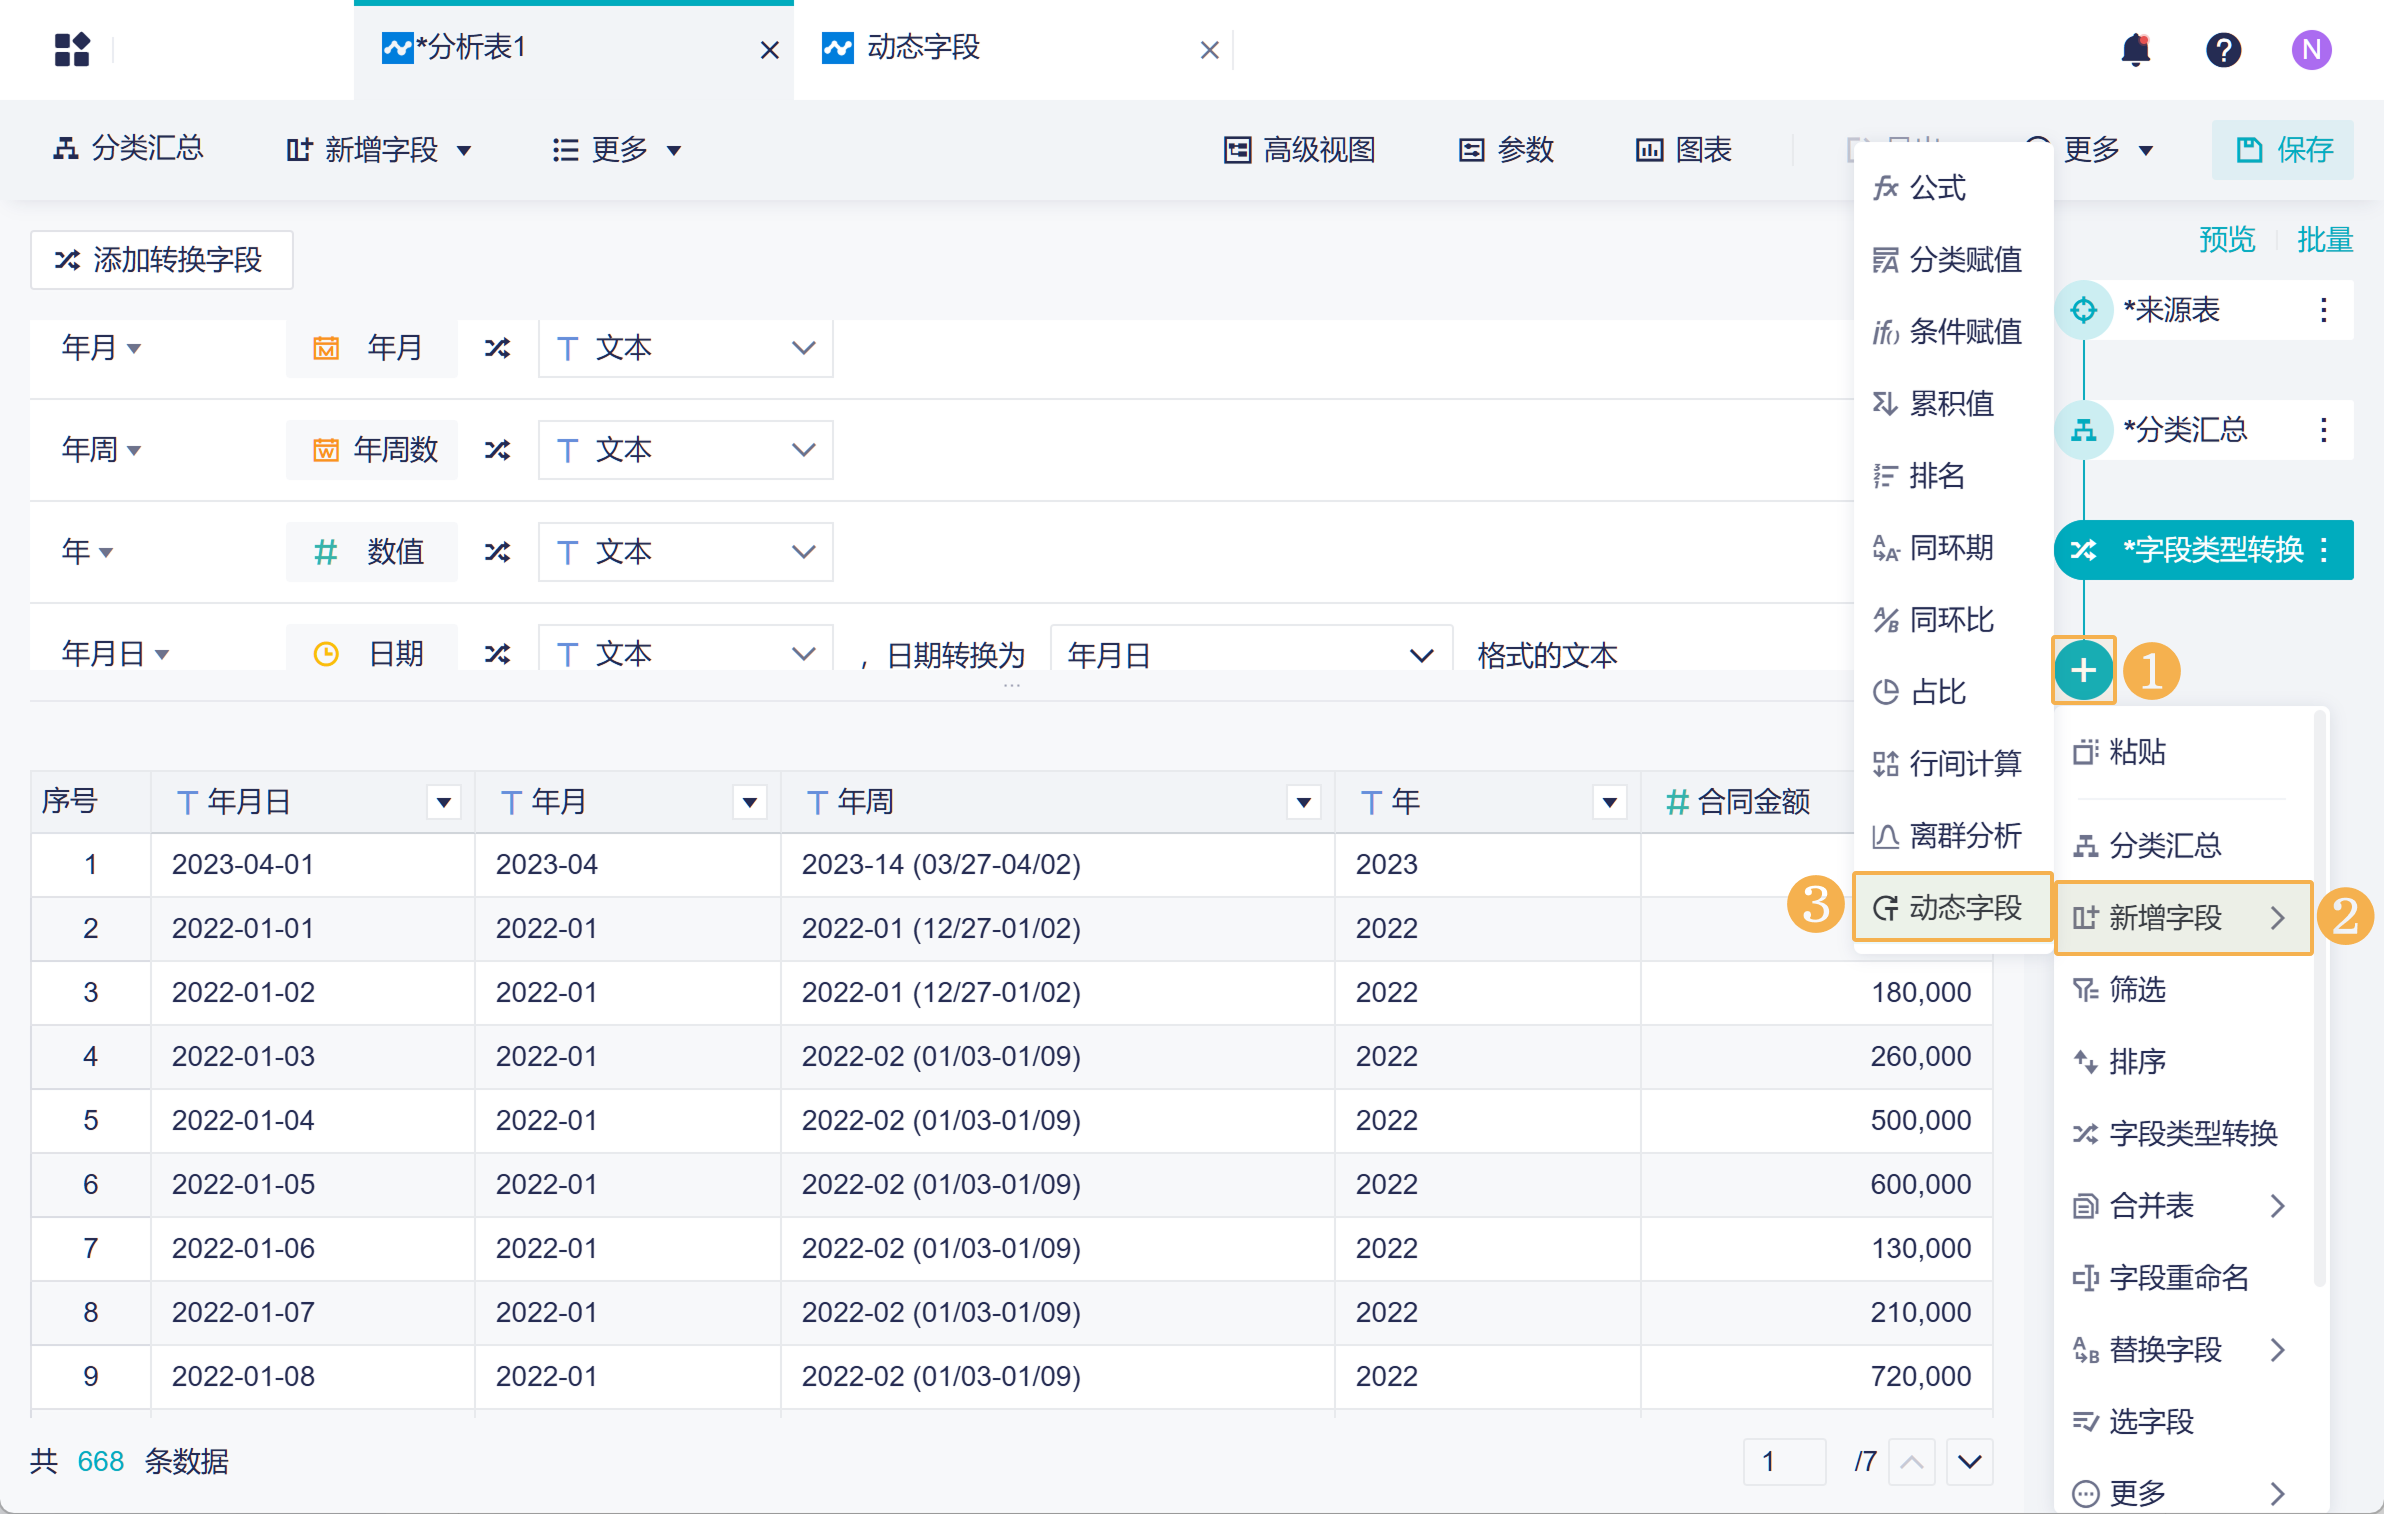Viewport: 2398px width, 1514px height.
Task: Click the 保存 button
Action: click(2283, 150)
